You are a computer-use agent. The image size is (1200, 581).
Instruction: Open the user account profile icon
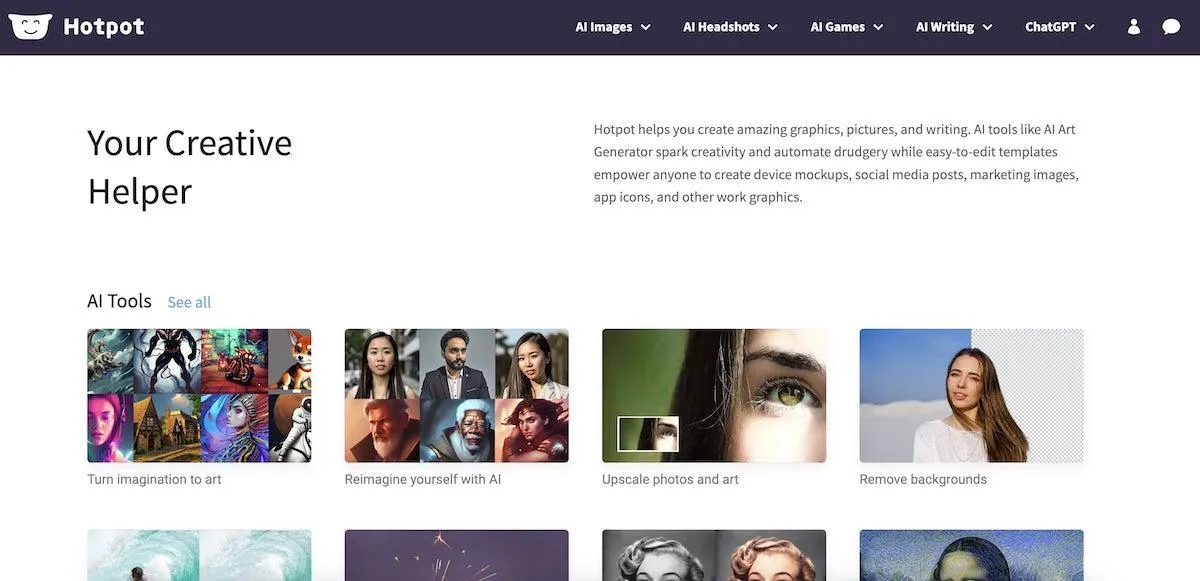1133,27
